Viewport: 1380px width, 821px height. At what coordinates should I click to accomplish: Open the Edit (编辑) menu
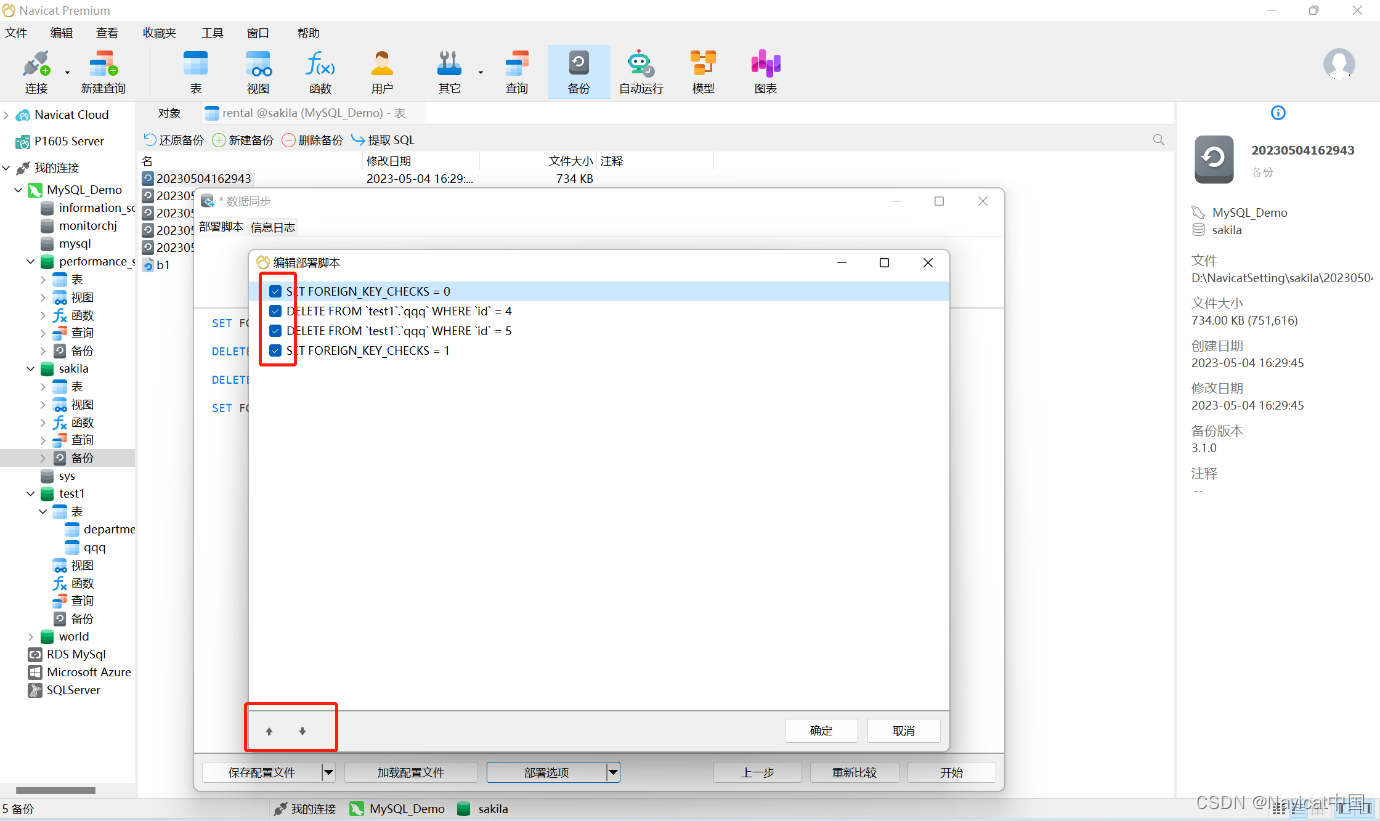62,33
